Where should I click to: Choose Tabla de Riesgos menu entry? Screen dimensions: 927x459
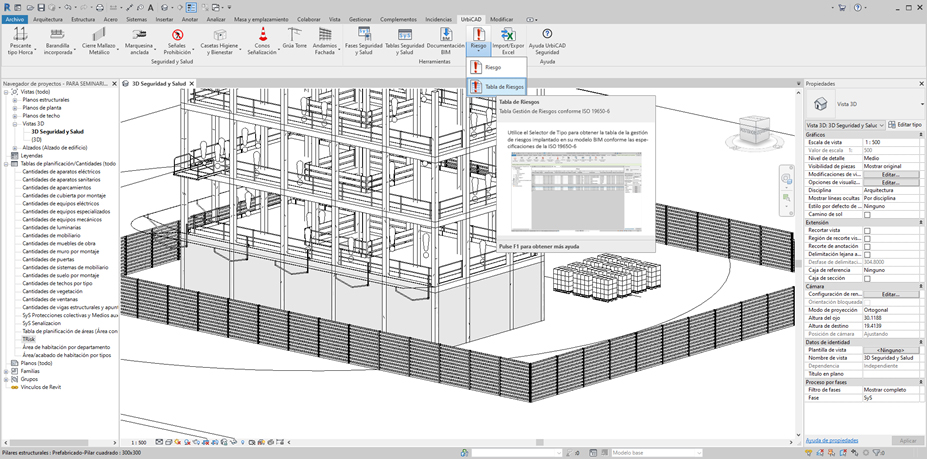point(504,88)
